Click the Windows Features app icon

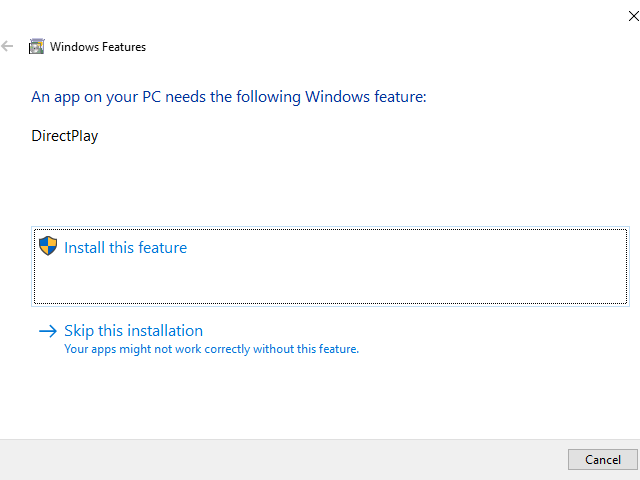point(36,47)
